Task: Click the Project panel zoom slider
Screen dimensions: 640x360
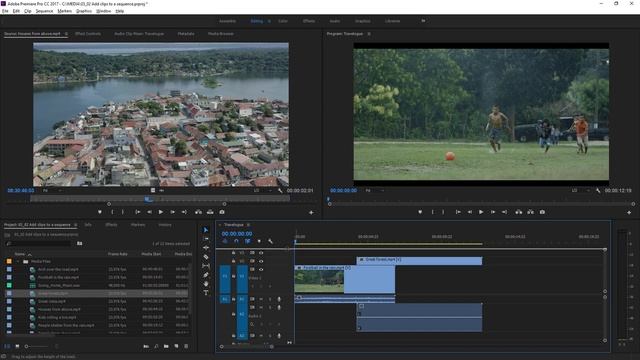Action: tap(35, 346)
